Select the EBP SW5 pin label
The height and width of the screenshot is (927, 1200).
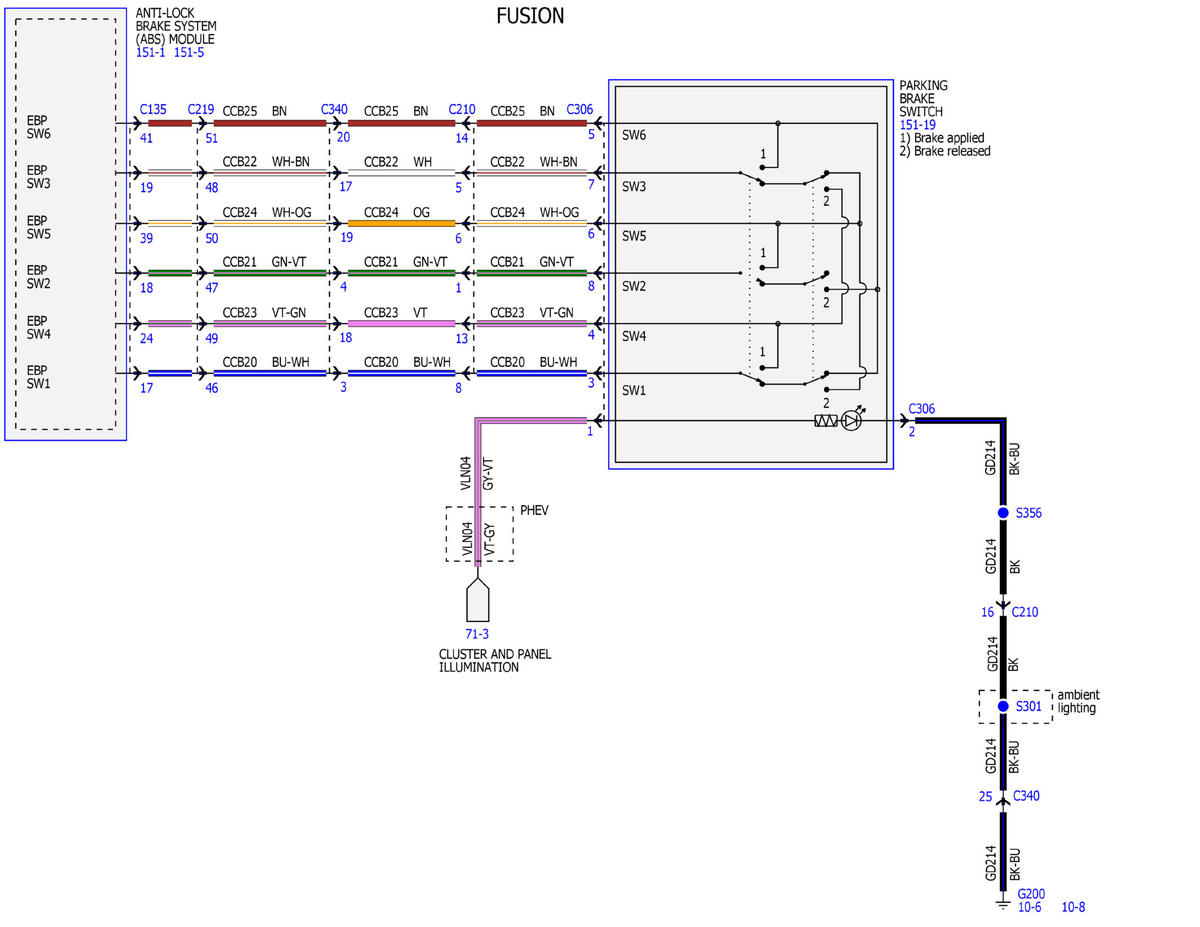38,227
